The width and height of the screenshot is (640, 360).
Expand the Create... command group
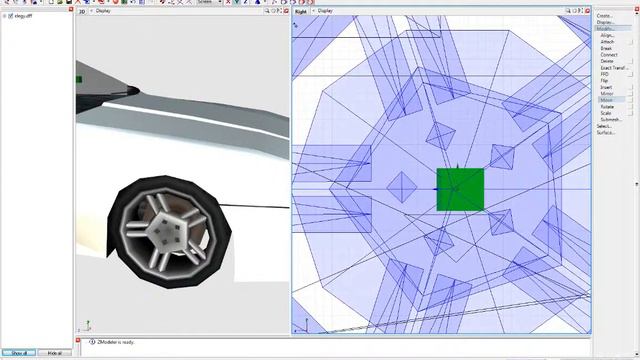click(x=604, y=16)
